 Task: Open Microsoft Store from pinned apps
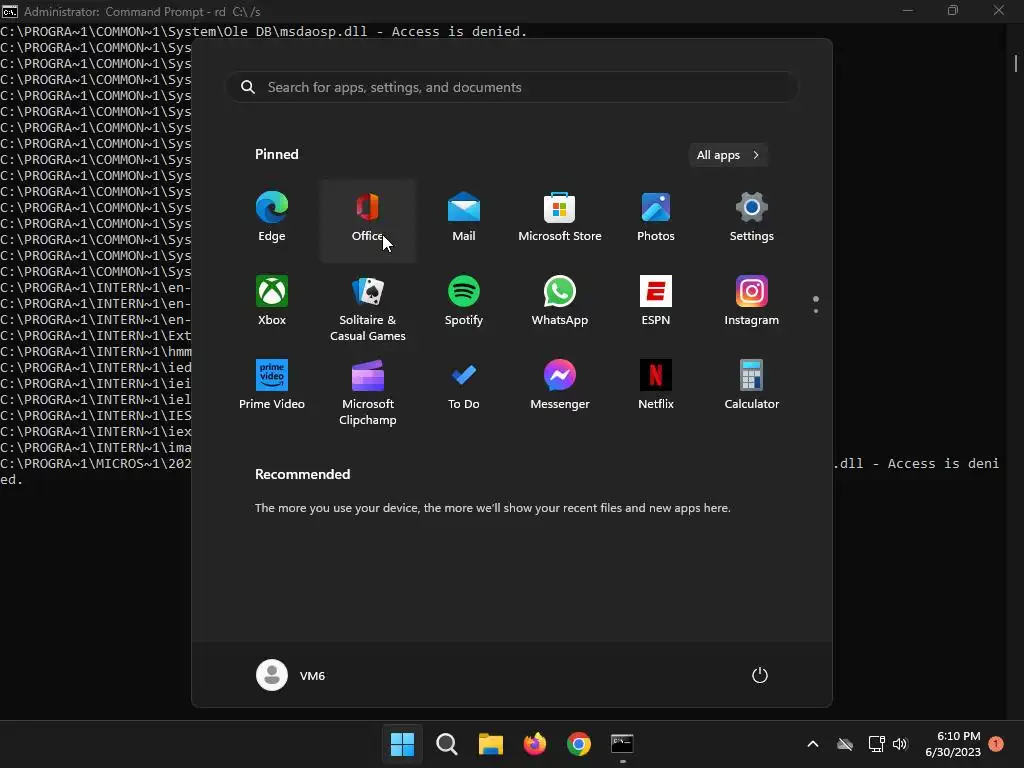[x=560, y=219]
